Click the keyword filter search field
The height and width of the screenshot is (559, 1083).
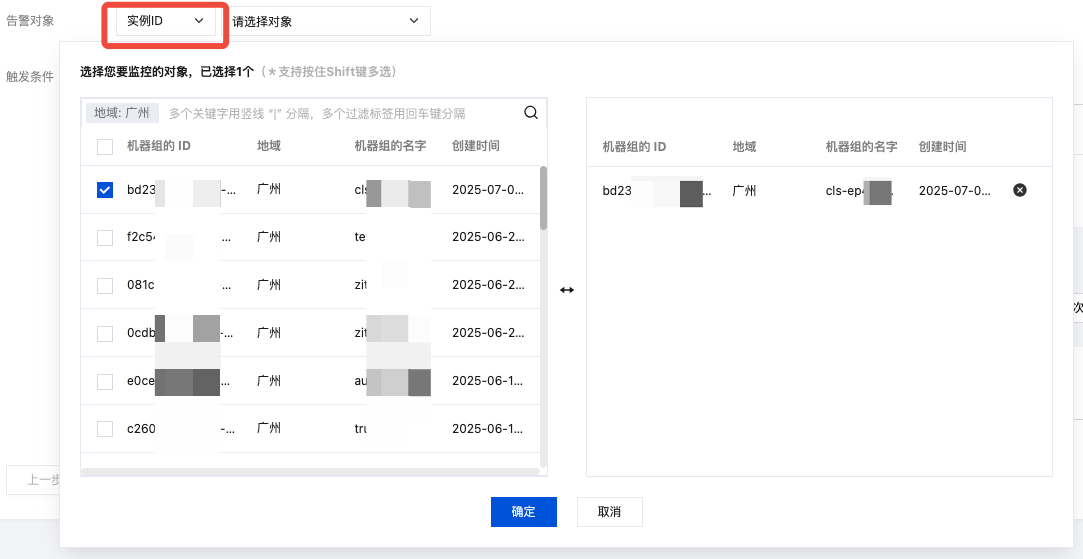(340, 114)
